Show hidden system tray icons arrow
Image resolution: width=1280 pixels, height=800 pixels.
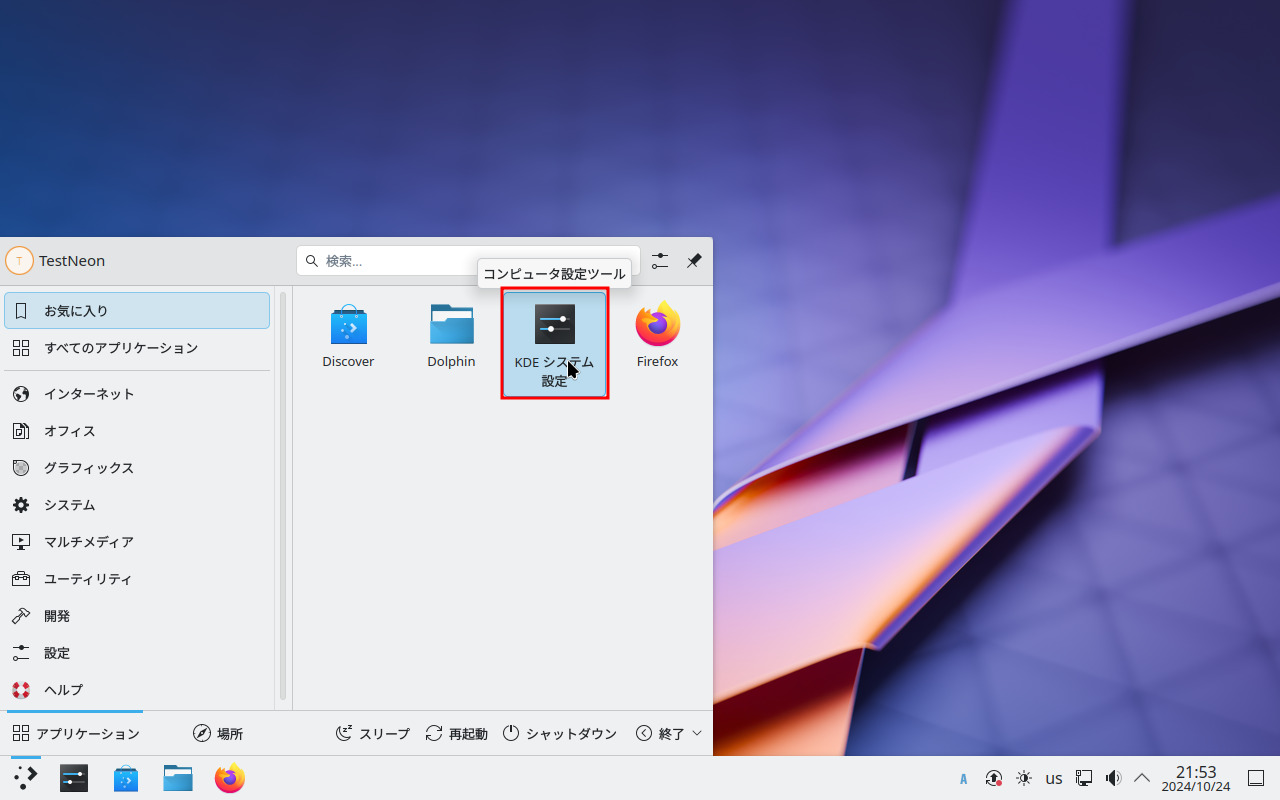pyautogui.click(x=1142, y=778)
